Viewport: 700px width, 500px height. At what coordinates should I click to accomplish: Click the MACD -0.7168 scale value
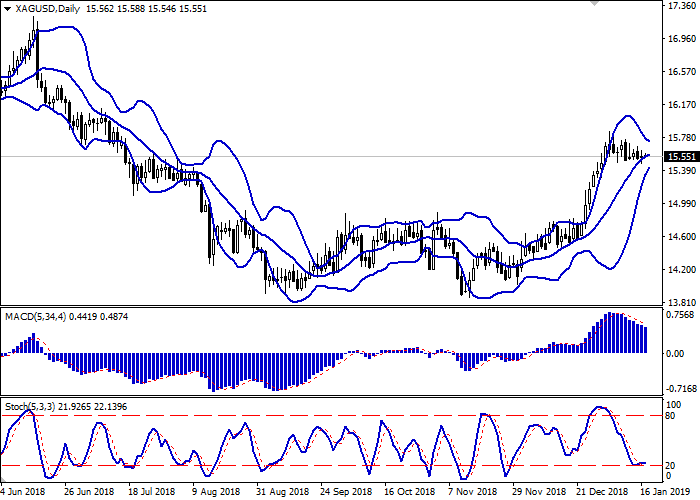coord(680,388)
